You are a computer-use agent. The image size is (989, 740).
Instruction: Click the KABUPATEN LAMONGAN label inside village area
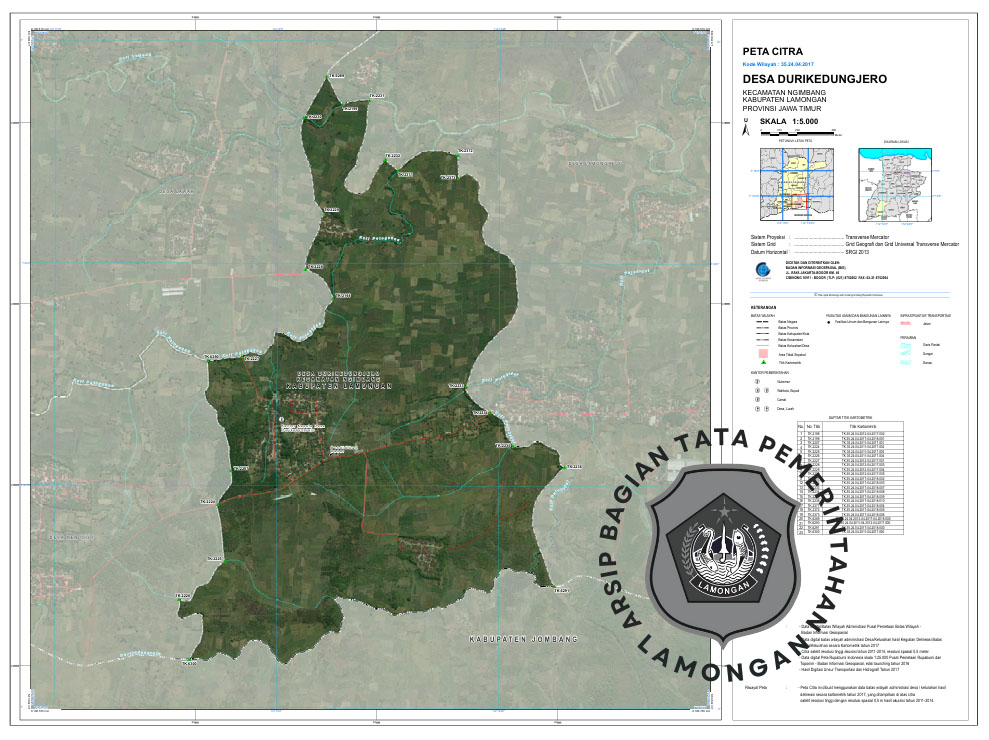click(x=340, y=385)
